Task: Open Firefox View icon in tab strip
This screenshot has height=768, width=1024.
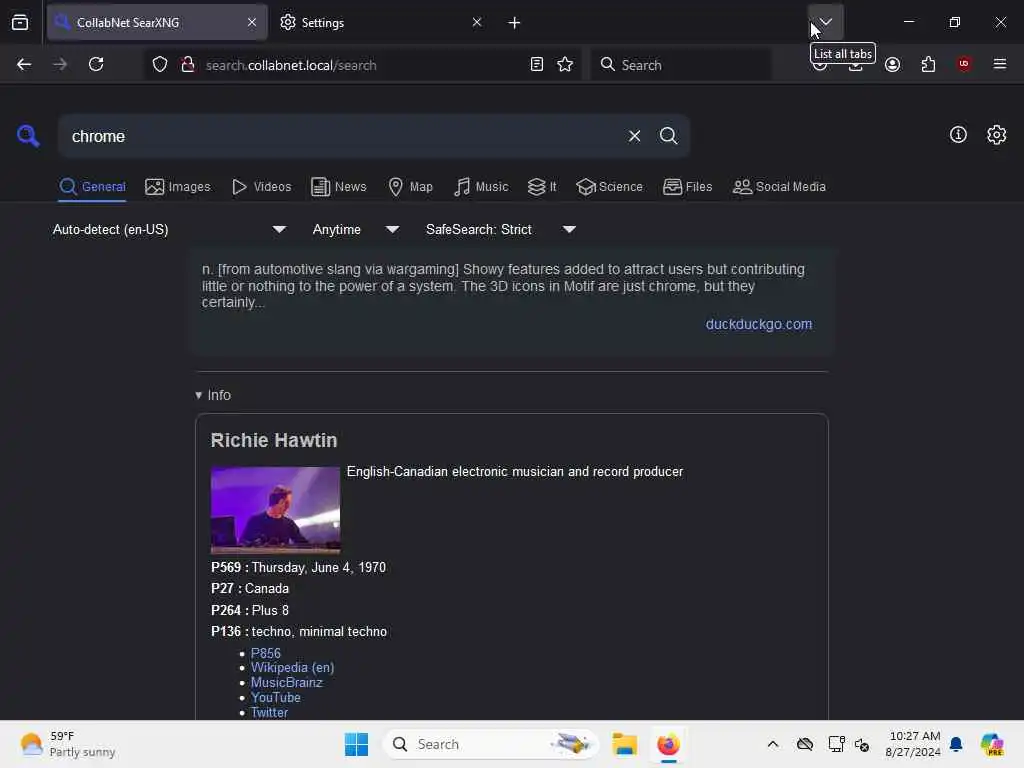Action: pos(20,22)
